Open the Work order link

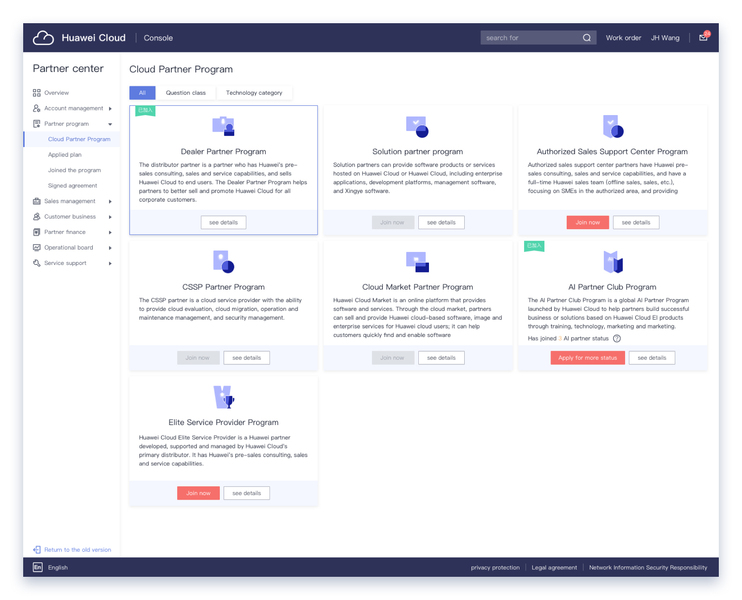(623, 38)
